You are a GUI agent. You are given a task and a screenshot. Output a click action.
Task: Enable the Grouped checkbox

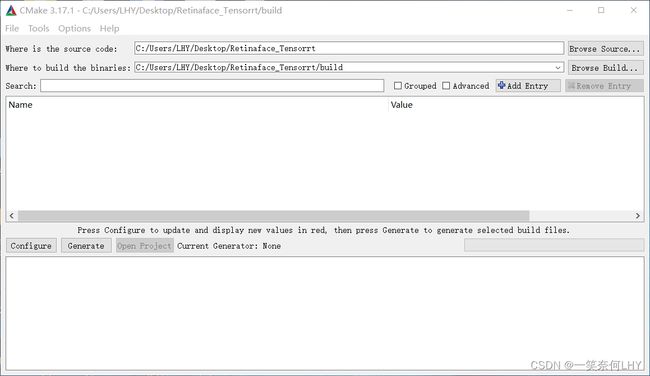click(398, 86)
